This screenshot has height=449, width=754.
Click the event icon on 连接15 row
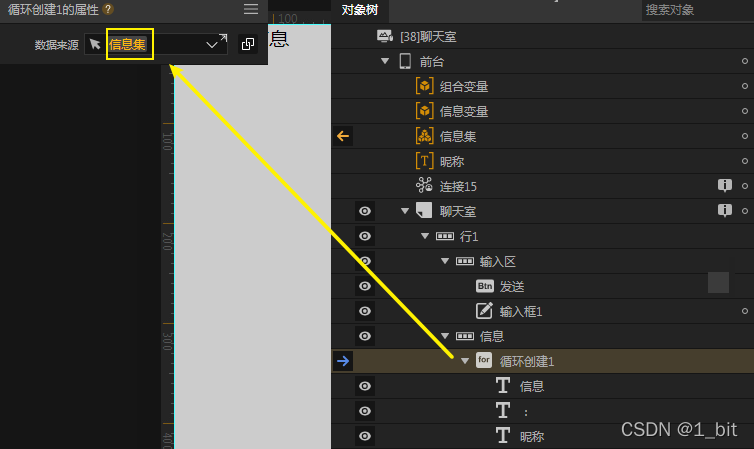725,185
